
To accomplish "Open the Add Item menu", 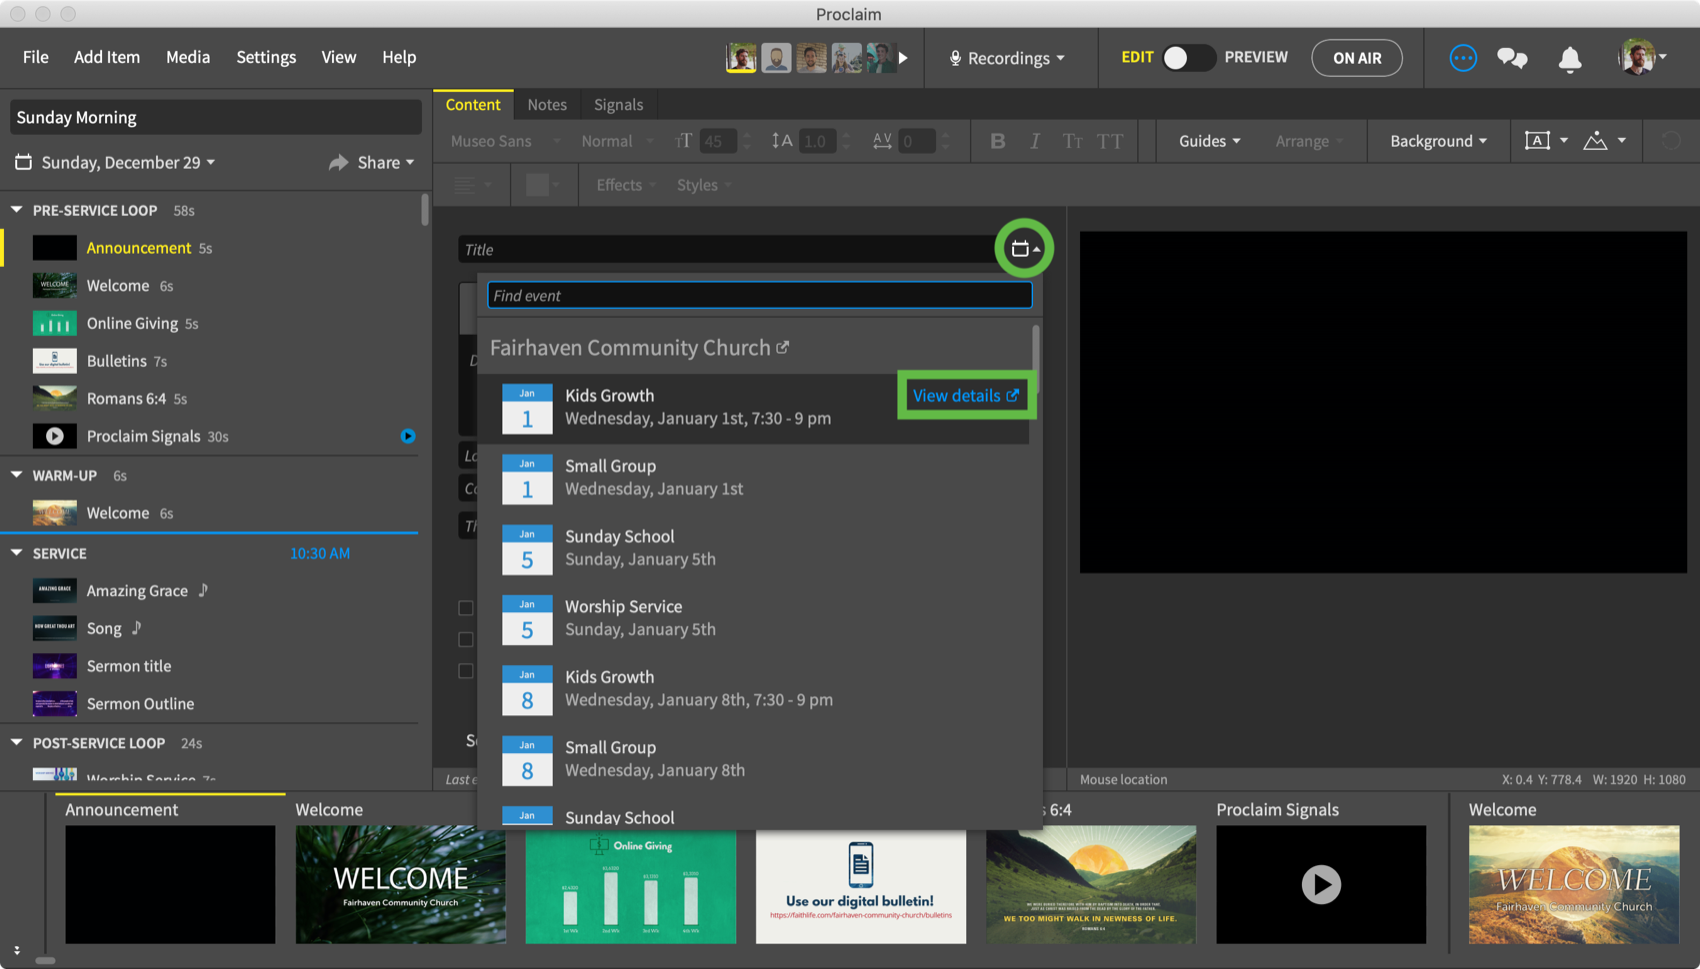I will [x=107, y=57].
